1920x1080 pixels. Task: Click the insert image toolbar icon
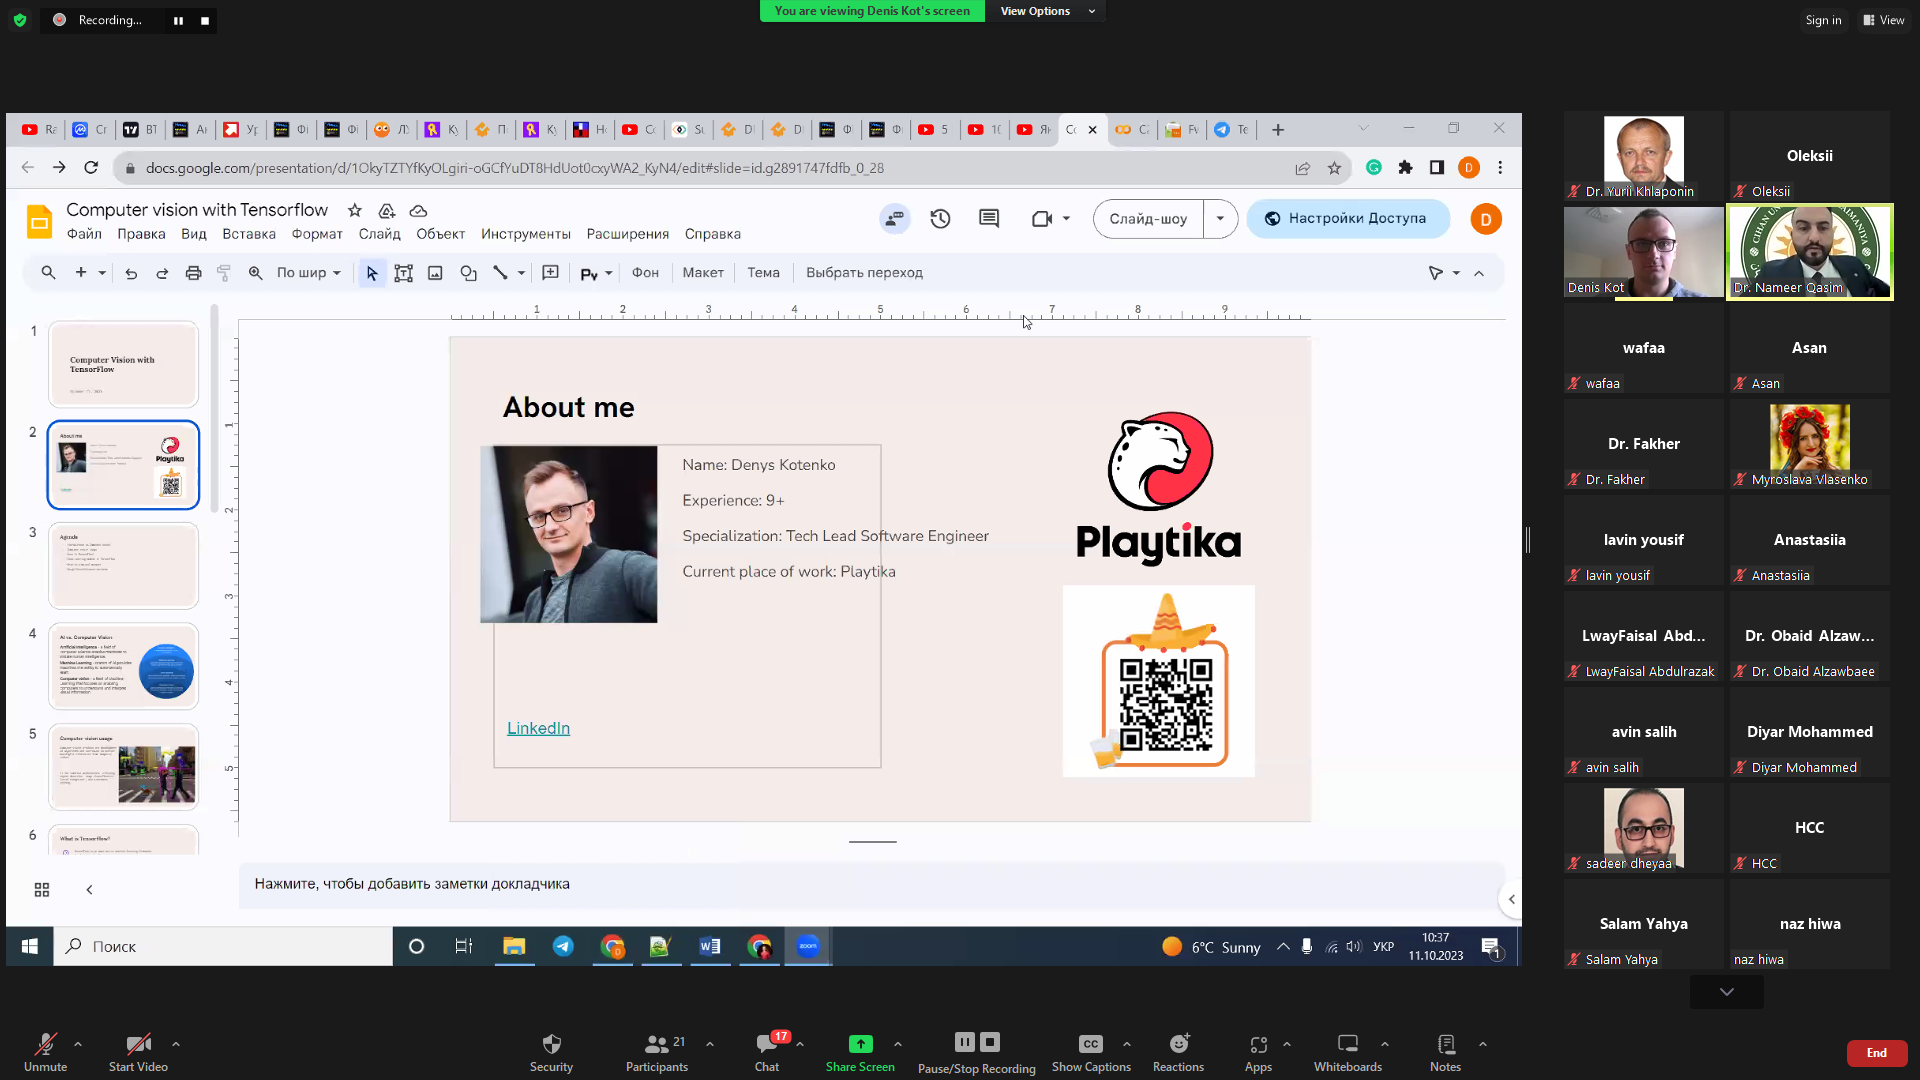click(435, 273)
